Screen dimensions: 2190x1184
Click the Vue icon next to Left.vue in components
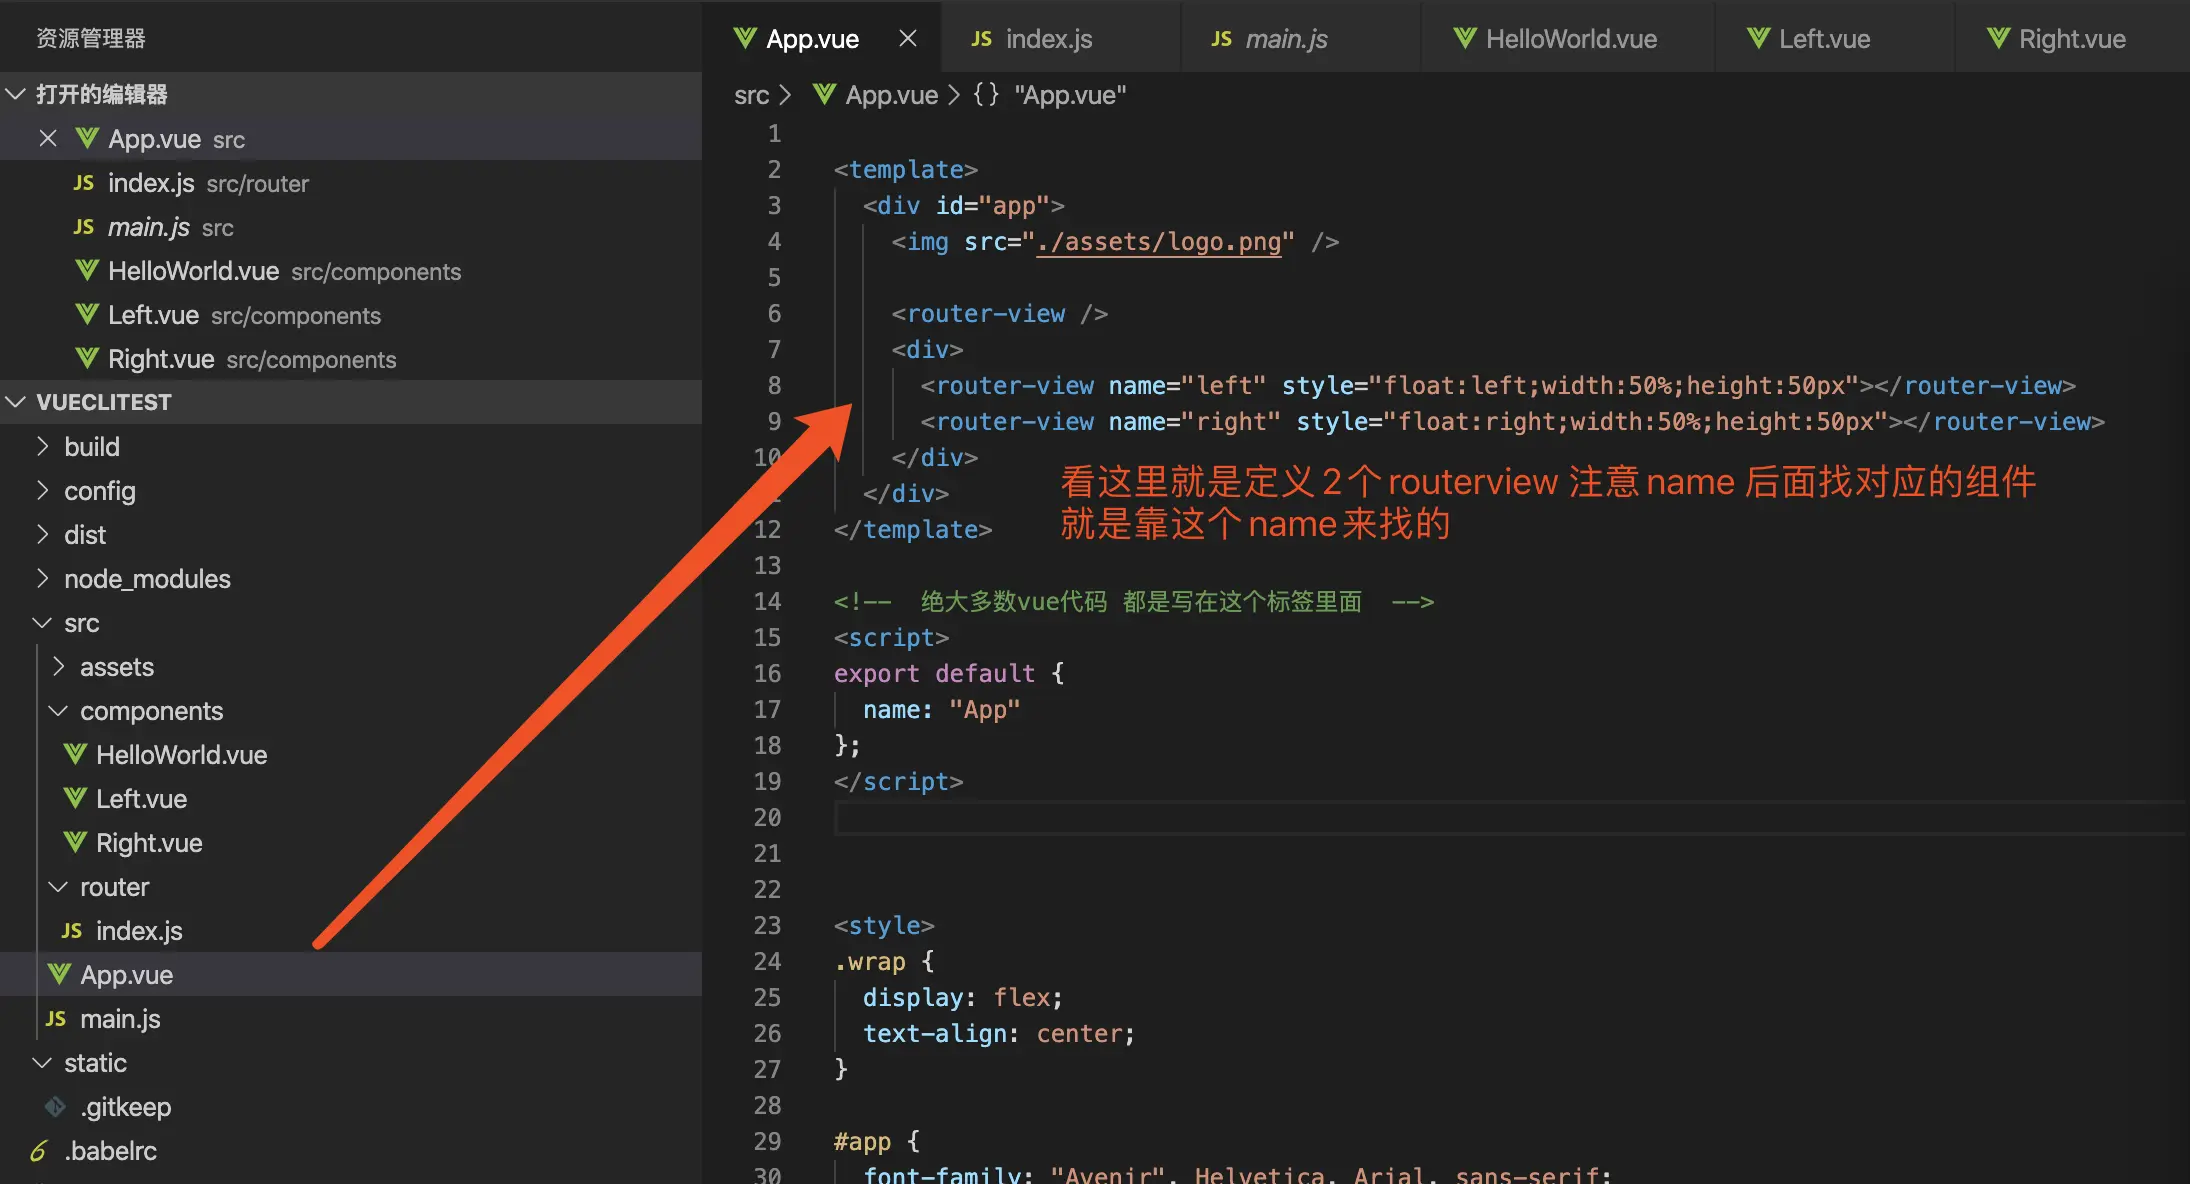point(75,798)
